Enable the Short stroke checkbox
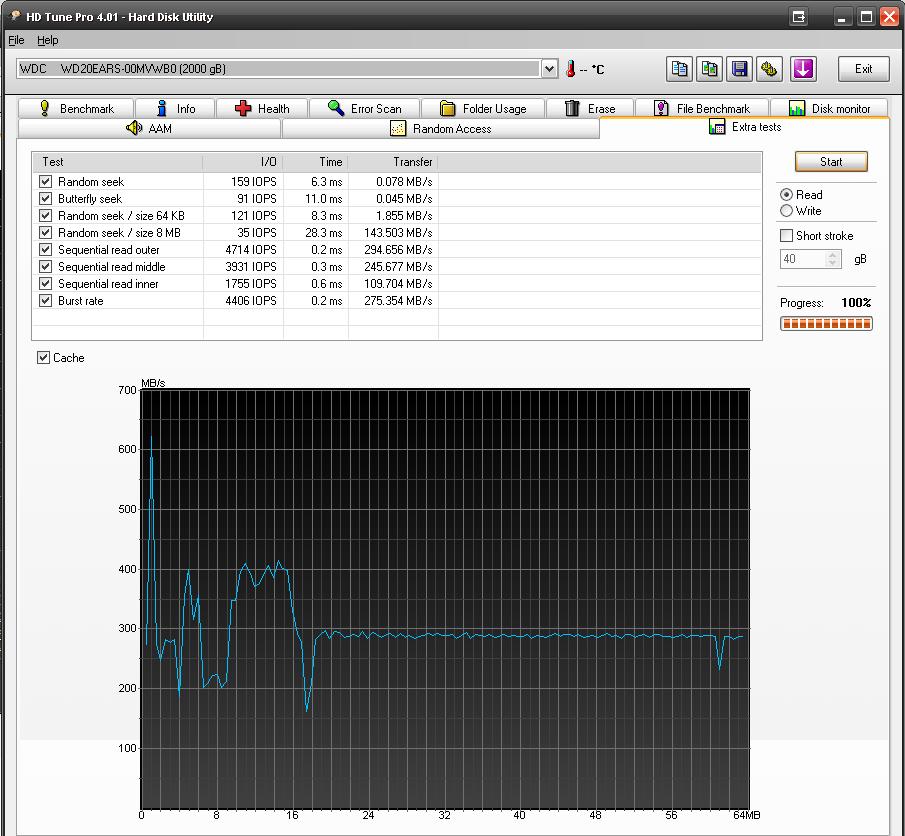 786,236
